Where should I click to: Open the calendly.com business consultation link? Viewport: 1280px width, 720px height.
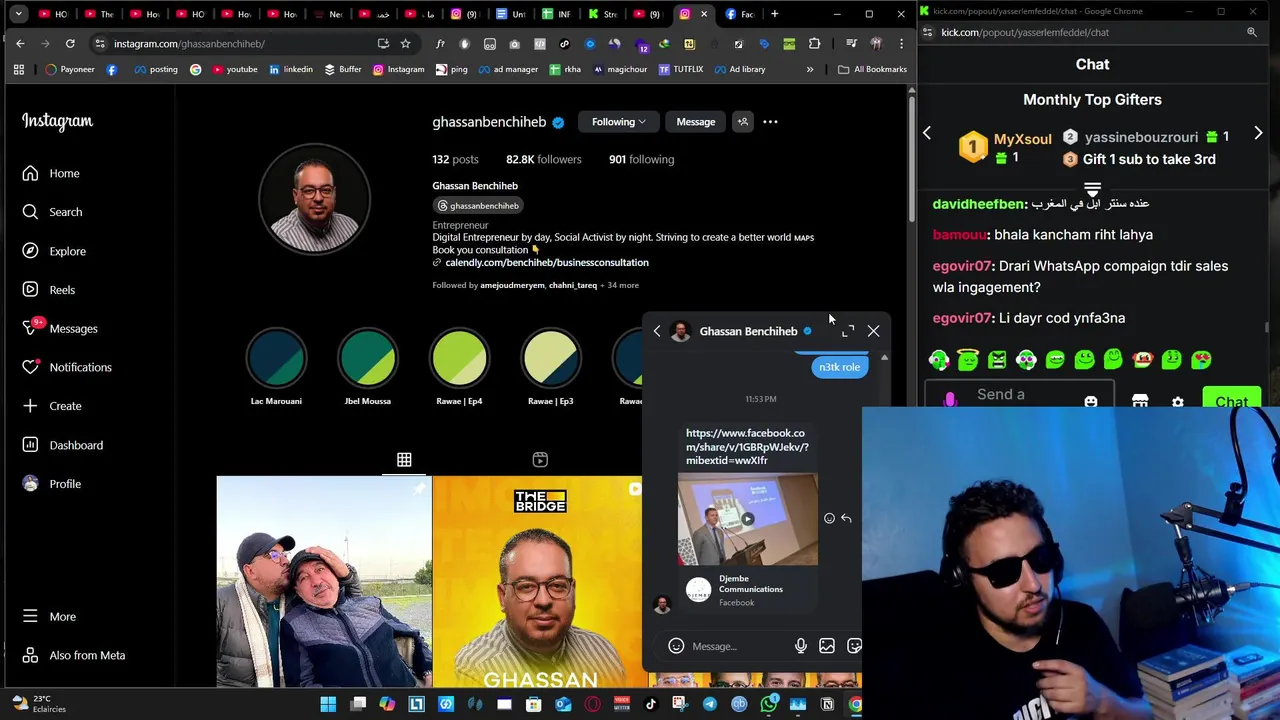(x=546, y=262)
